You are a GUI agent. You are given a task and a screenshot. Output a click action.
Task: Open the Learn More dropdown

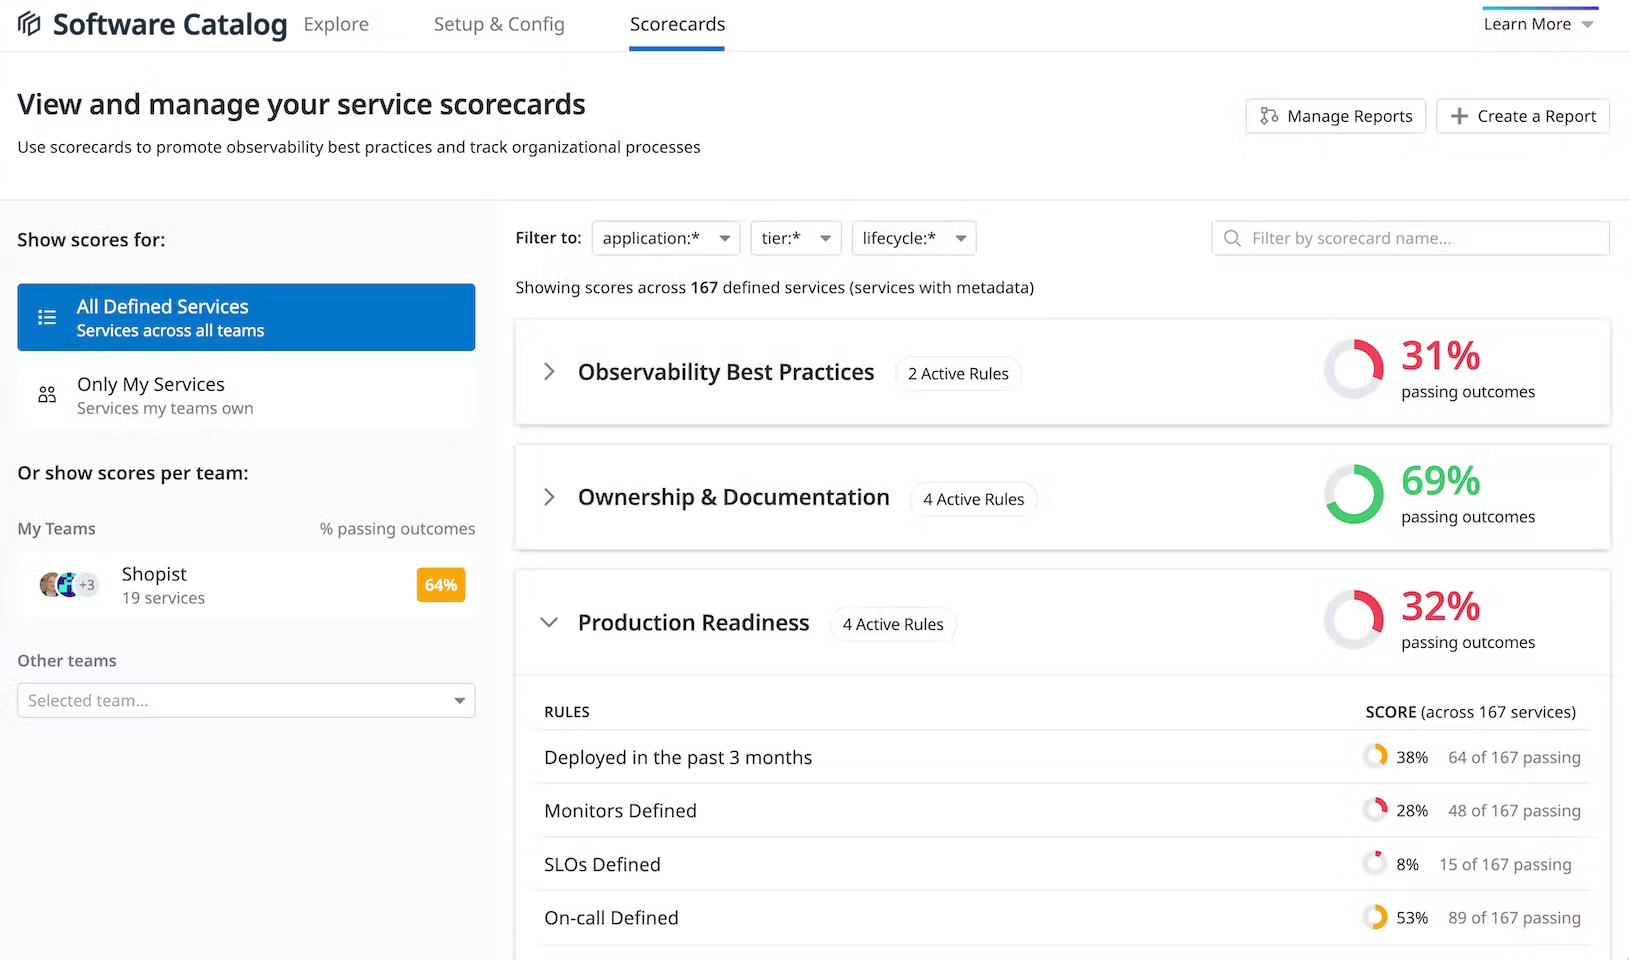(1540, 24)
